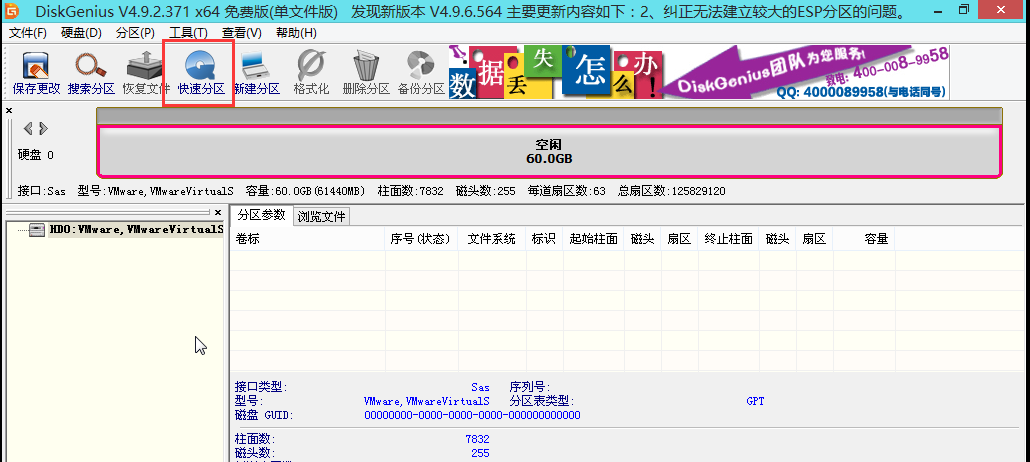Open Search Partition (搜索分区) tool
This screenshot has height=462, width=1030.
pyautogui.click(x=91, y=73)
